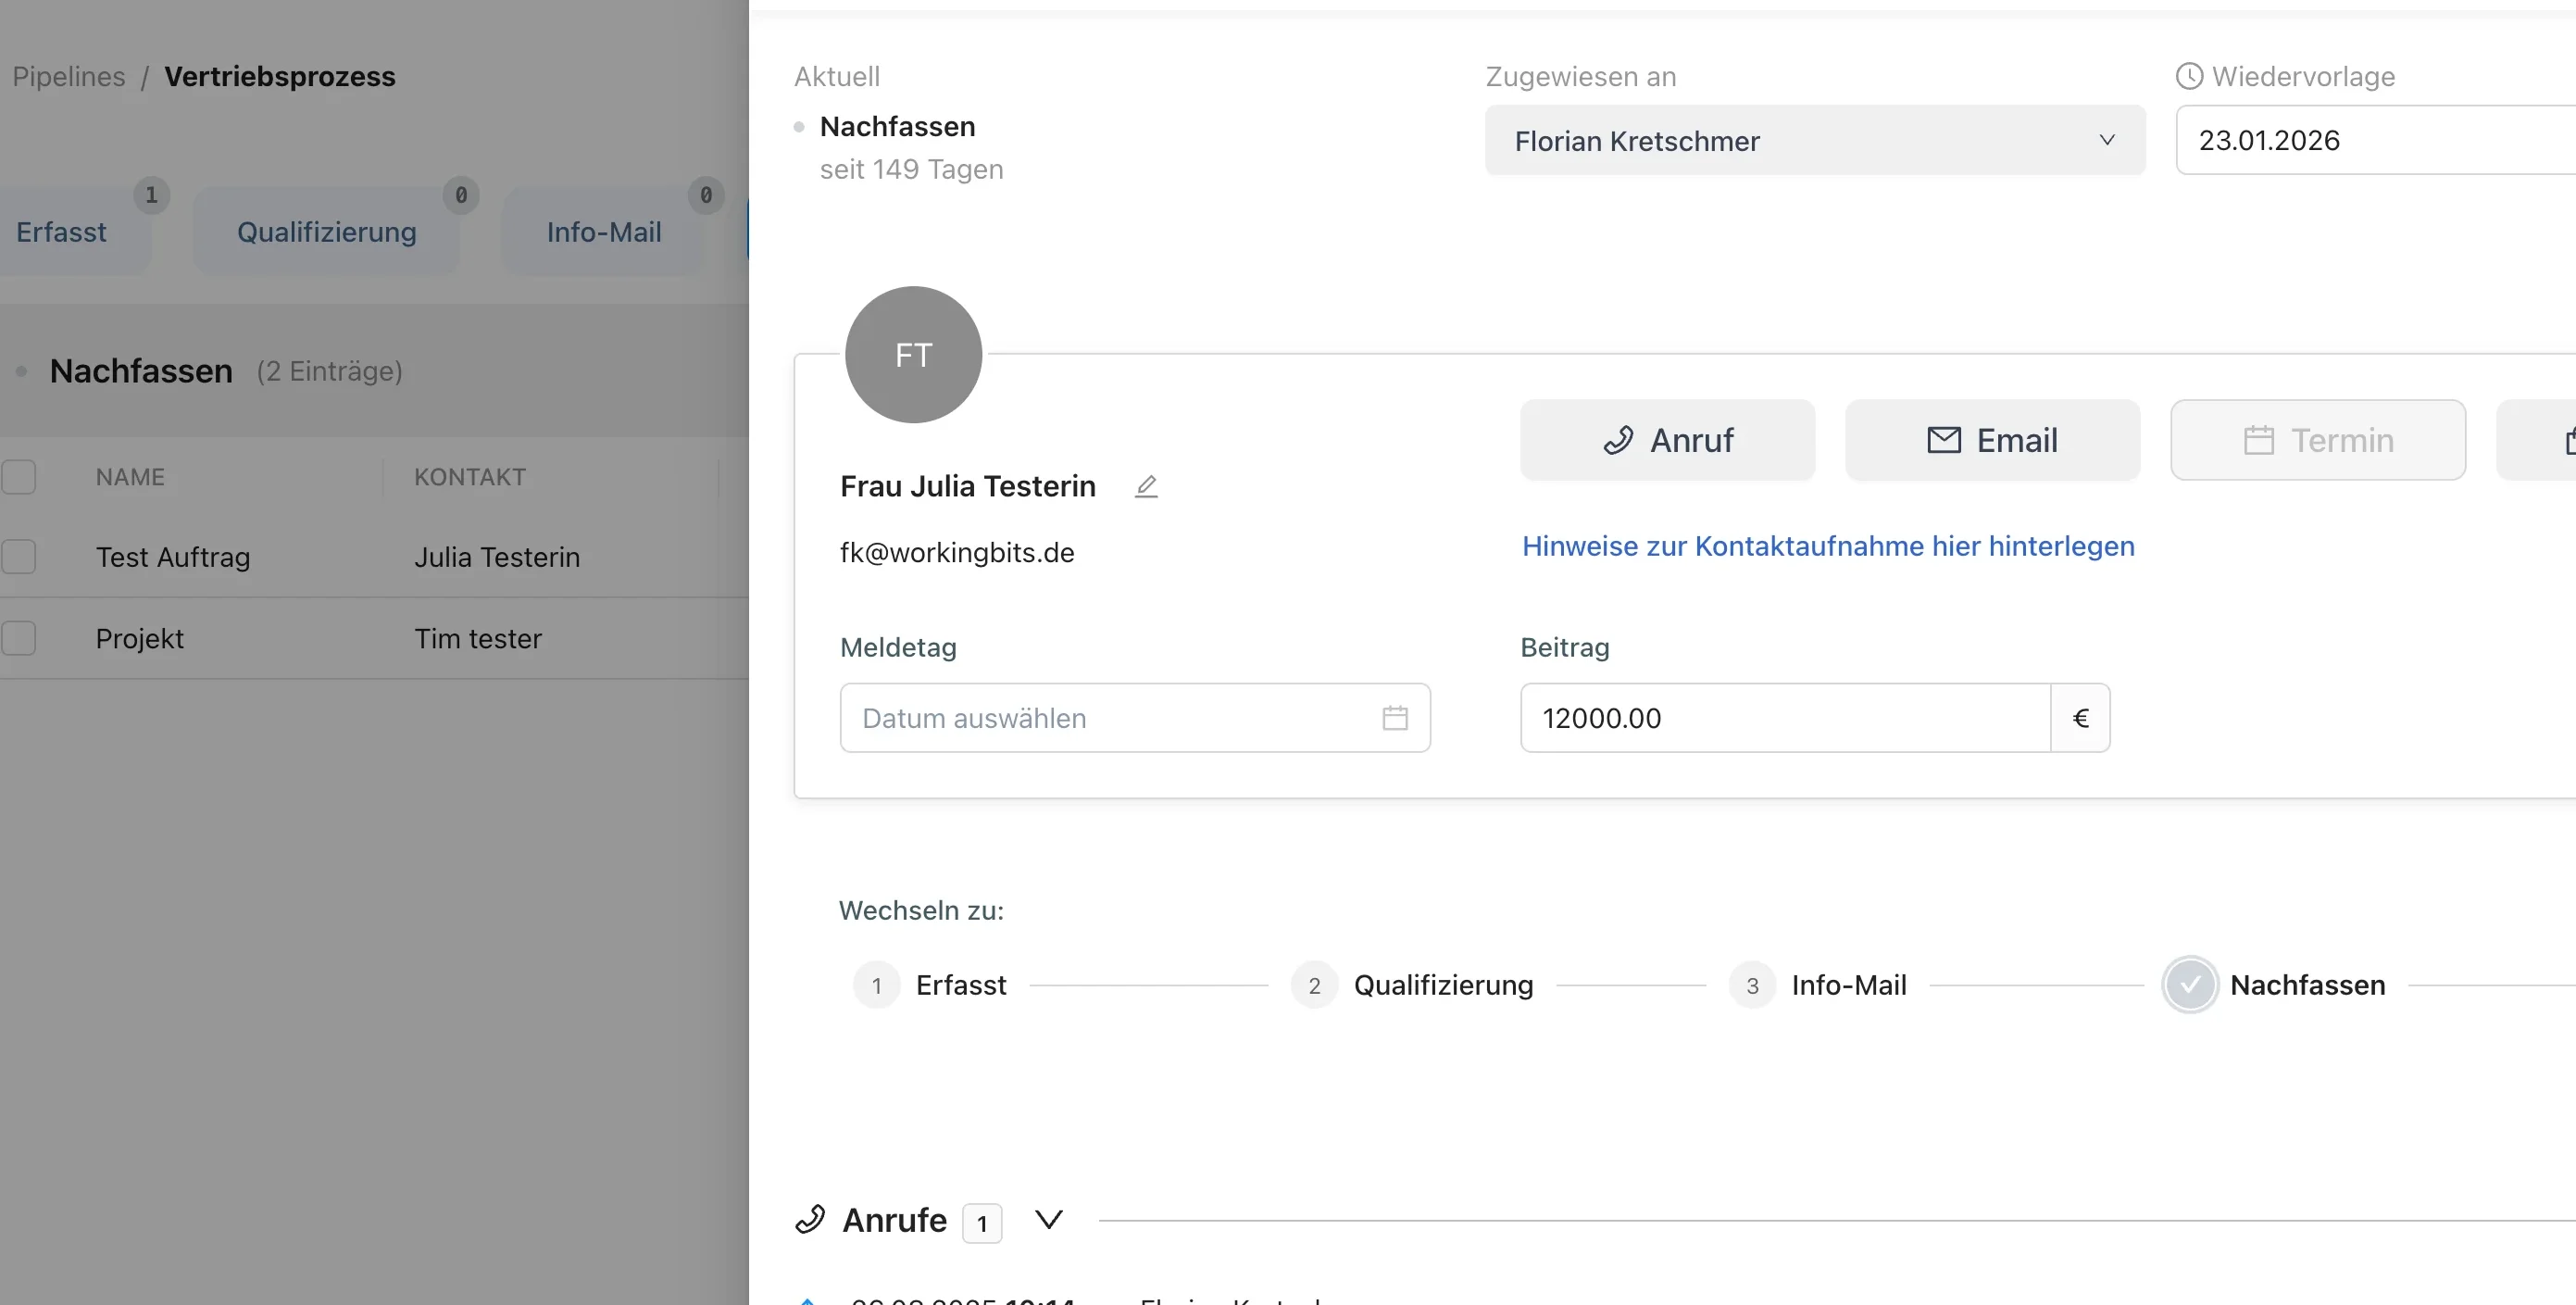This screenshot has height=1305, width=2576.
Task: Click the Nachfassen checkmark step circle
Action: point(2189,985)
